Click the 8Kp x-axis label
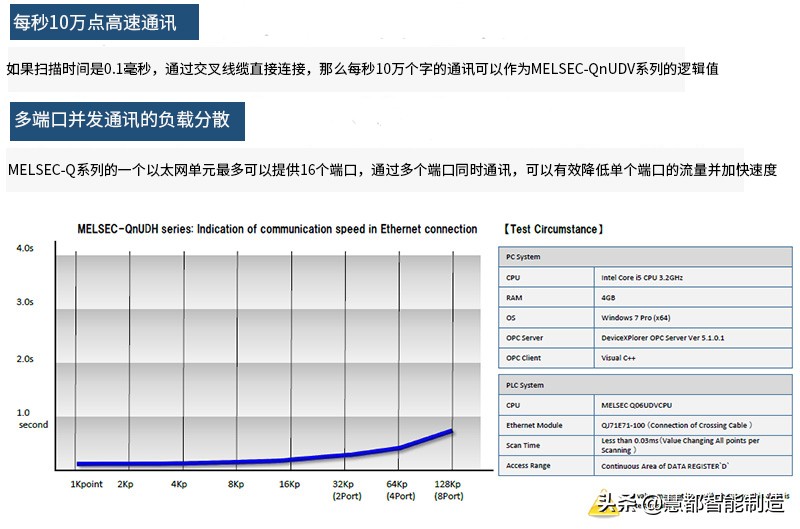800x529 pixels. (x=236, y=484)
